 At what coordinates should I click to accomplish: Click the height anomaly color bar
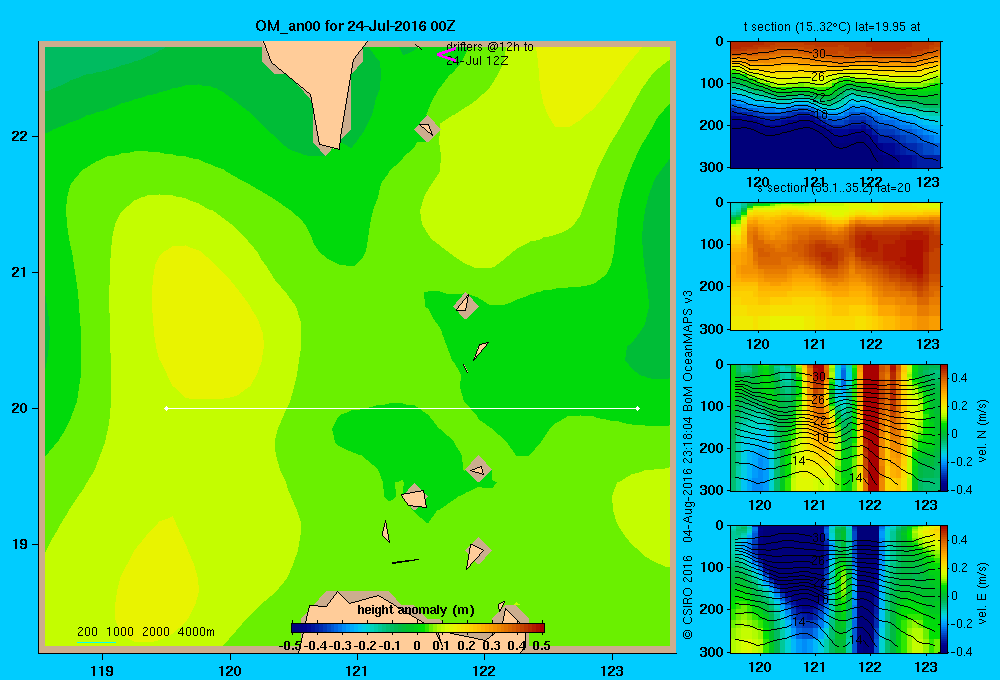click(418, 628)
